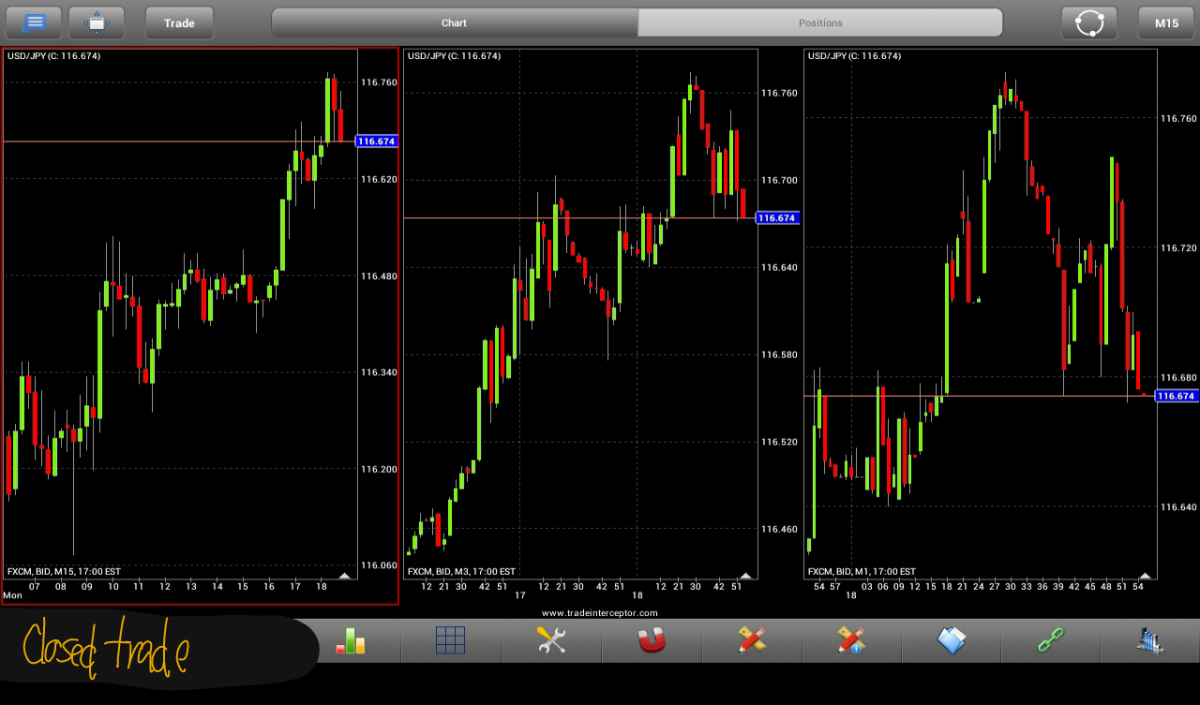The height and width of the screenshot is (705, 1200).
Task: Select the grid layout icon
Action: (x=451, y=640)
